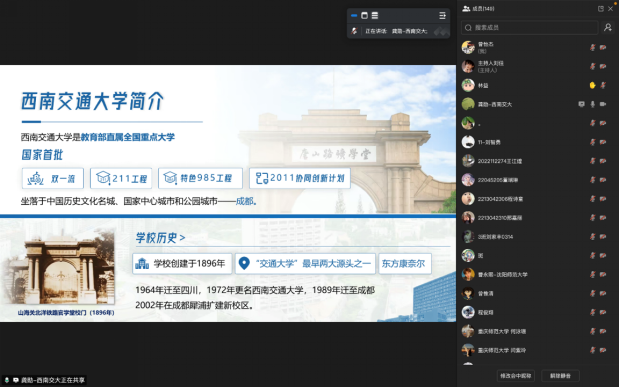The height and width of the screenshot is (388, 620).
Task: Click the 特色985工程 badge on the slide
Action: click(x=200, y=178)
